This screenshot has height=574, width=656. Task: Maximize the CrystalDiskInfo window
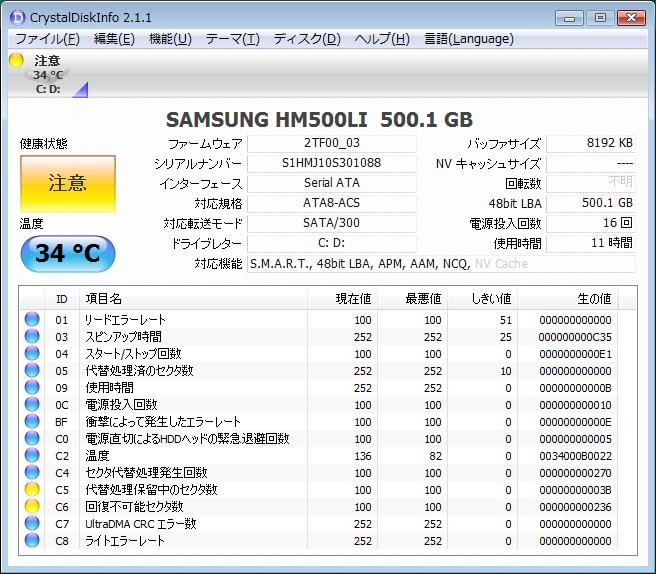click(600, 18)
